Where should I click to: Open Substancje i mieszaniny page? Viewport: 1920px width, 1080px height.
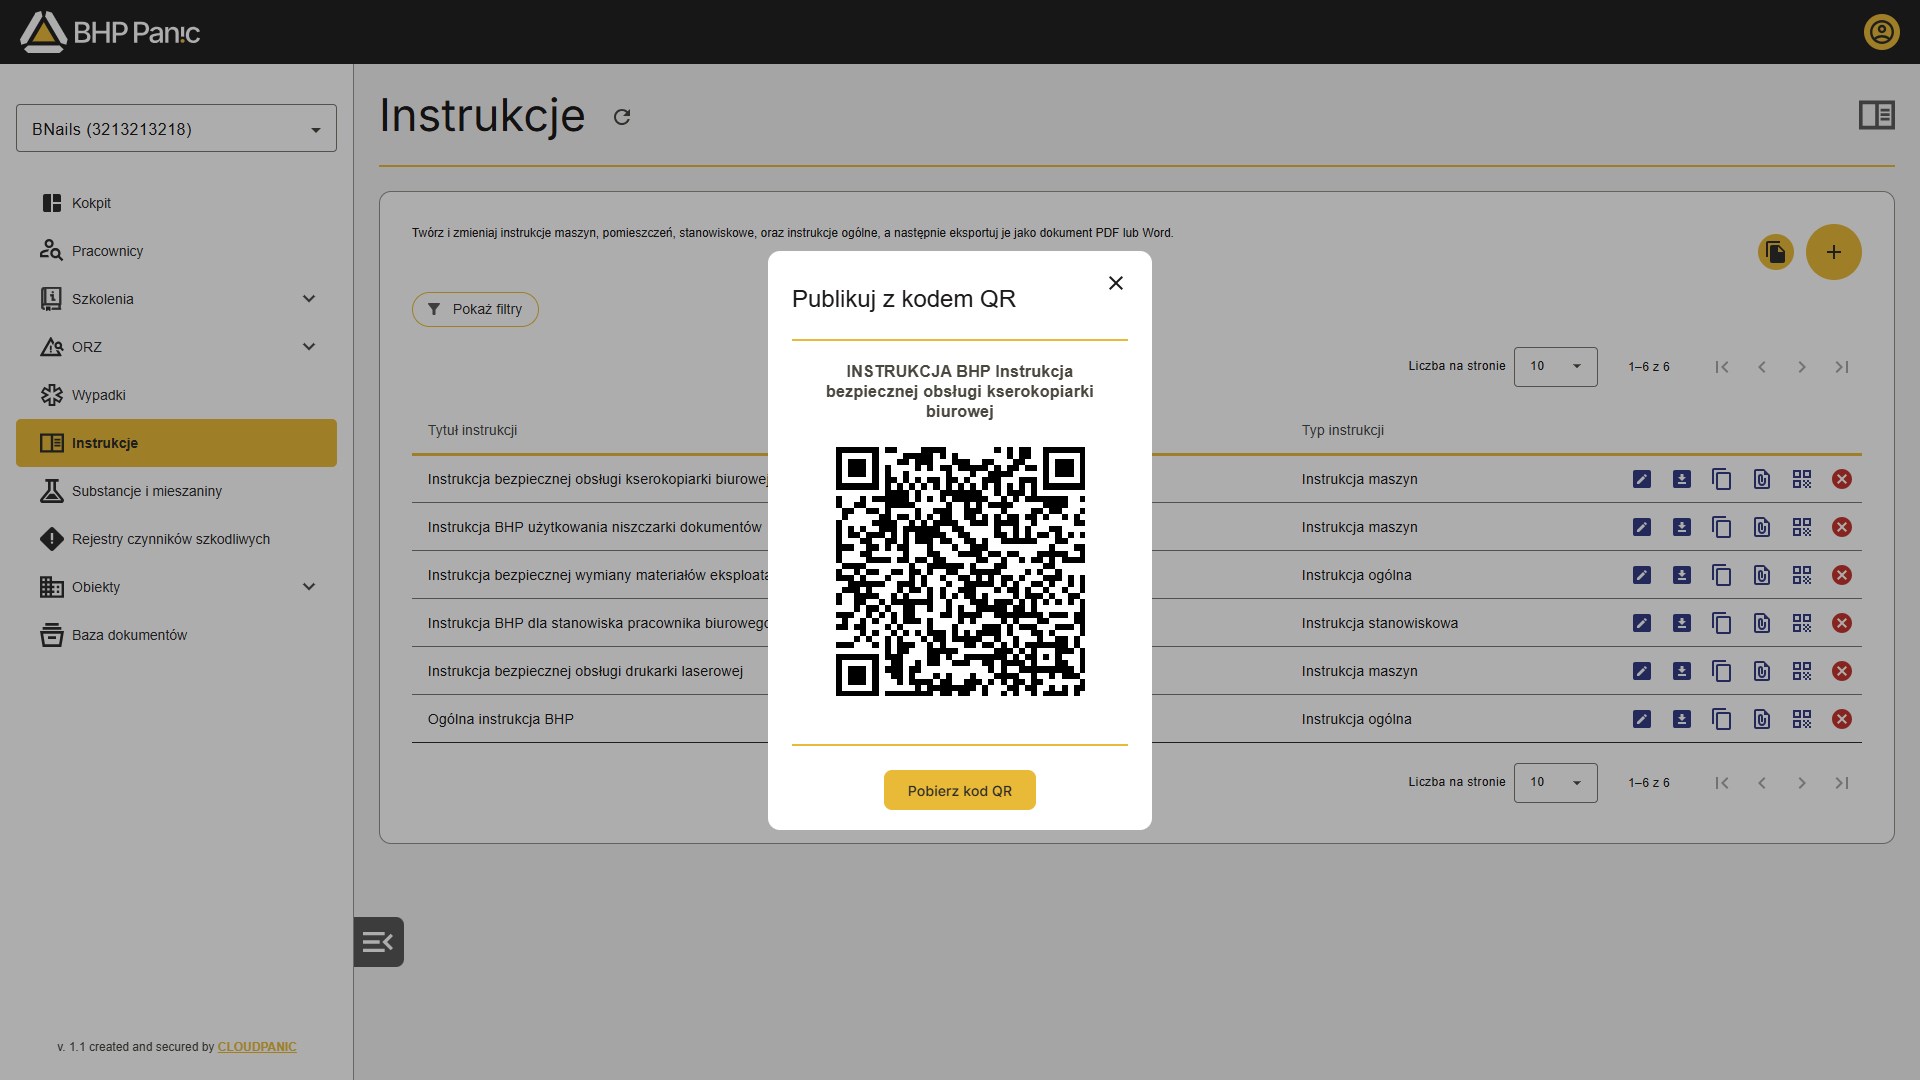click(x=176, y=491)
